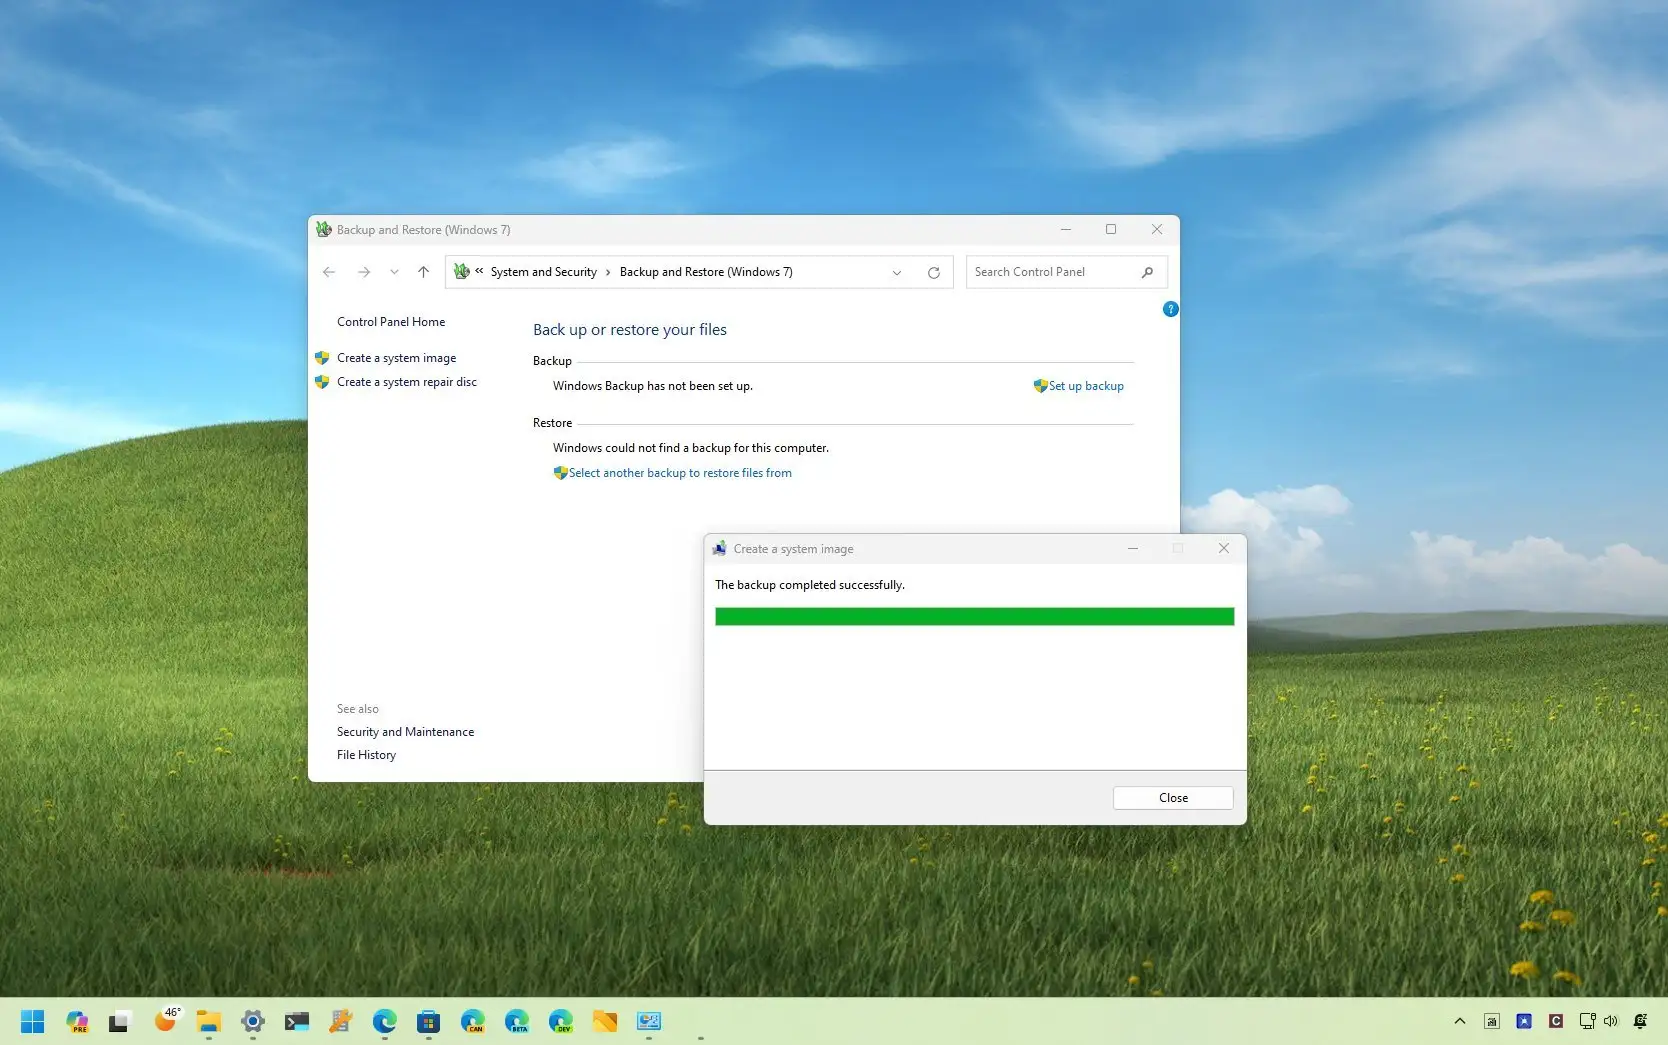Image resolution: width=1668 pixels, height=1045 pixels.
Task: Click 'Windows Backup has not been set up.' text
Action: (x=653, y=386)
